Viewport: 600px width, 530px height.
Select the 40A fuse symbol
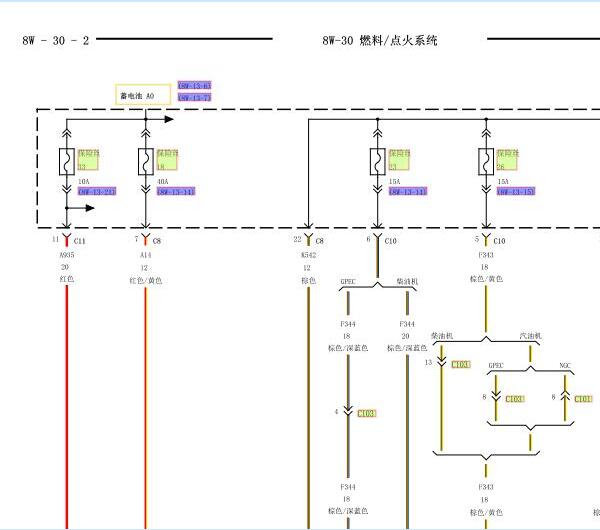point(145,162)
